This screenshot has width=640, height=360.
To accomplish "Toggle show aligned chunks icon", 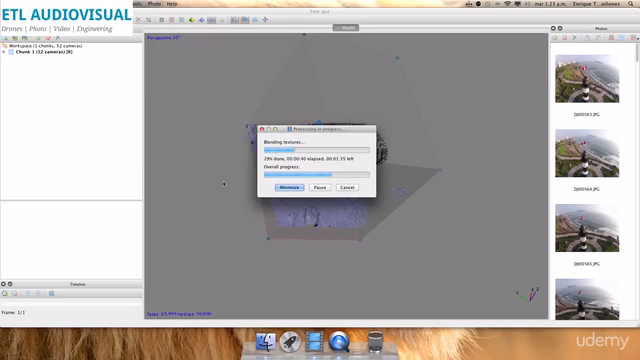I will tap(255, 20).
